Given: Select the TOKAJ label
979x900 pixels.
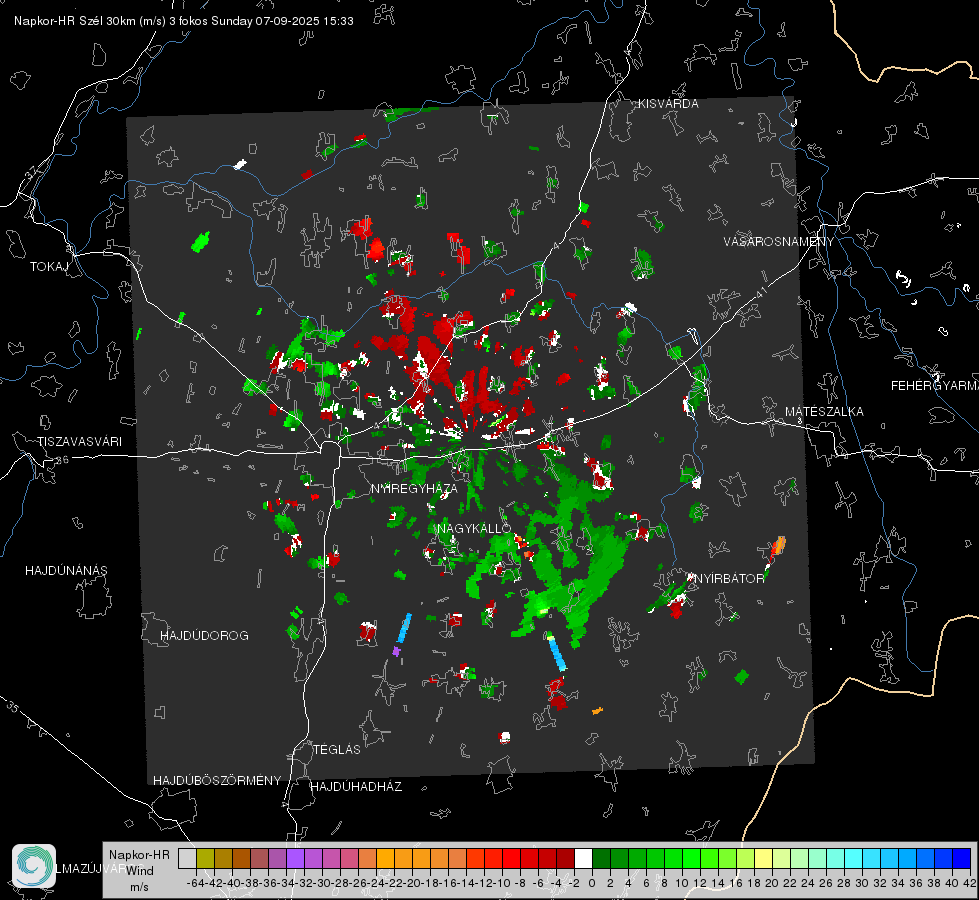Looking at the screenshot, I should click(x=49, y=267).
